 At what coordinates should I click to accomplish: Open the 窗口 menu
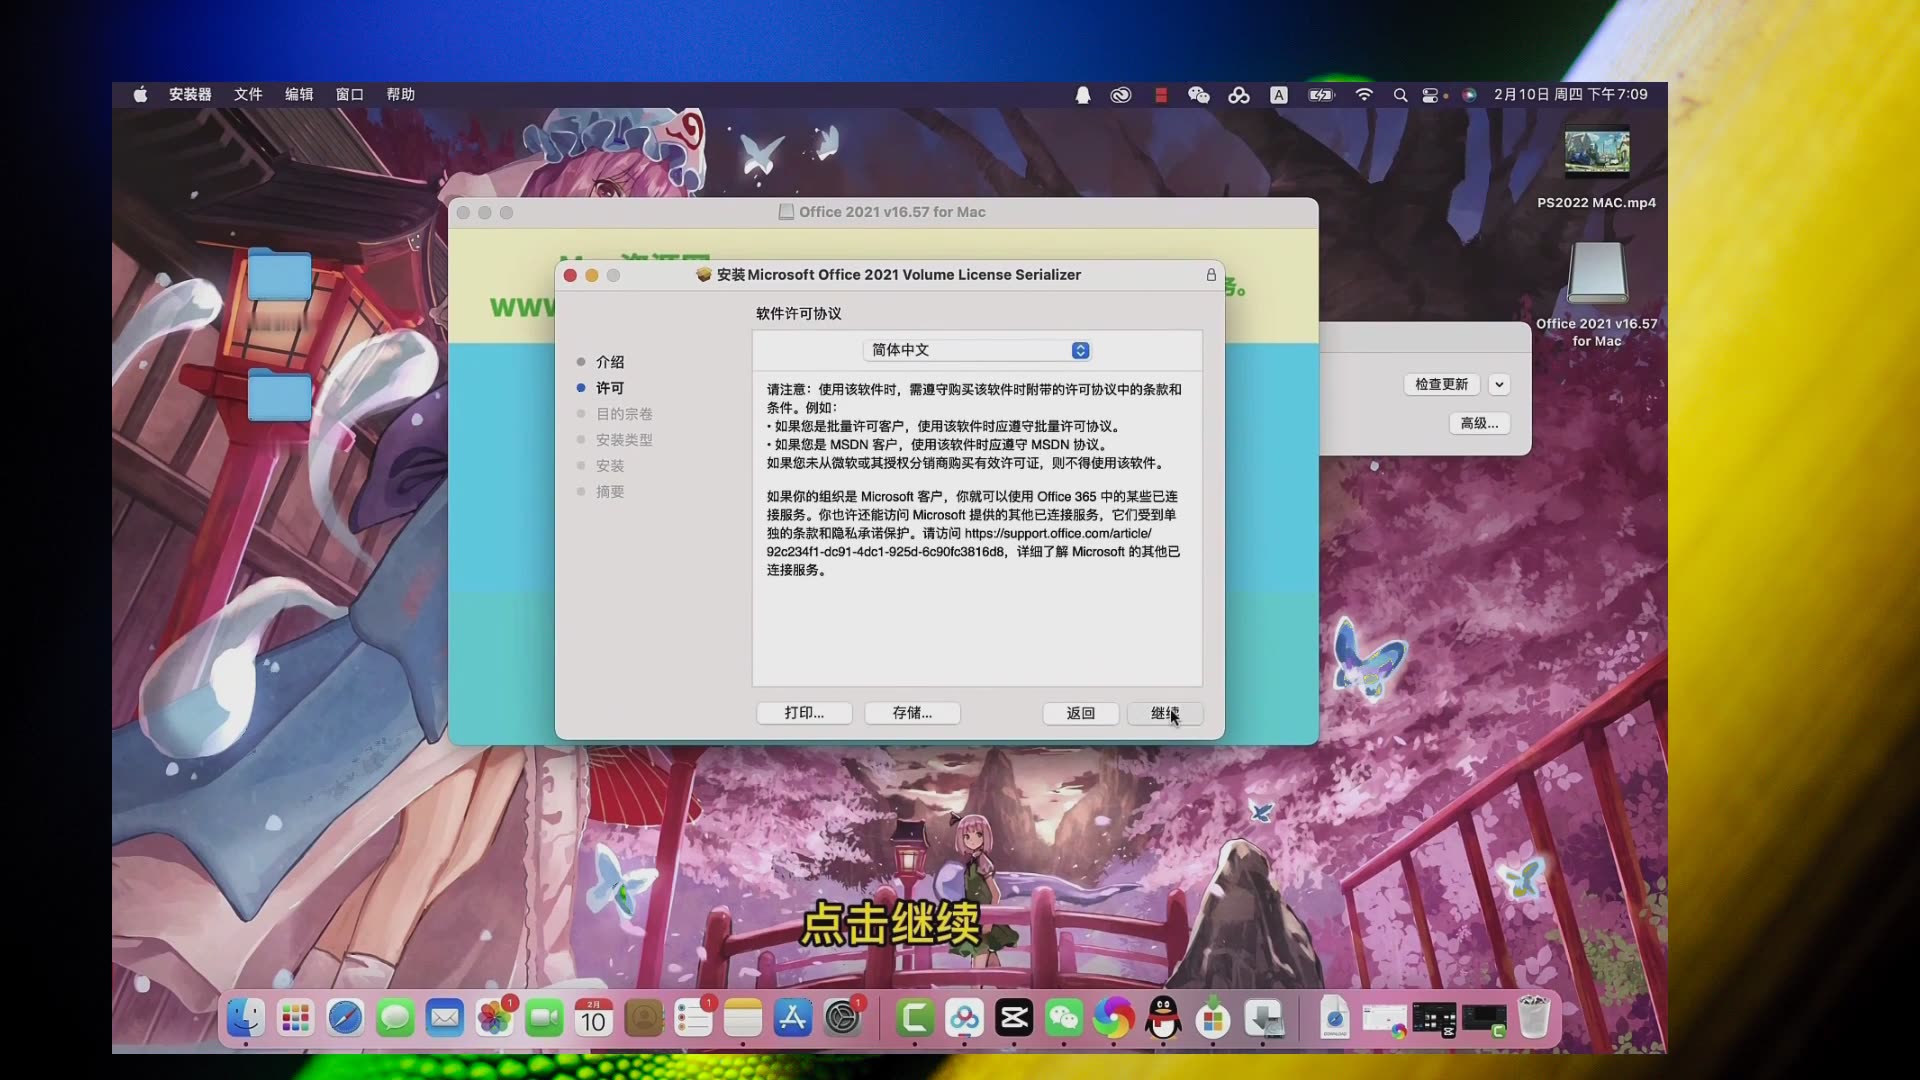tap(350, 94)
